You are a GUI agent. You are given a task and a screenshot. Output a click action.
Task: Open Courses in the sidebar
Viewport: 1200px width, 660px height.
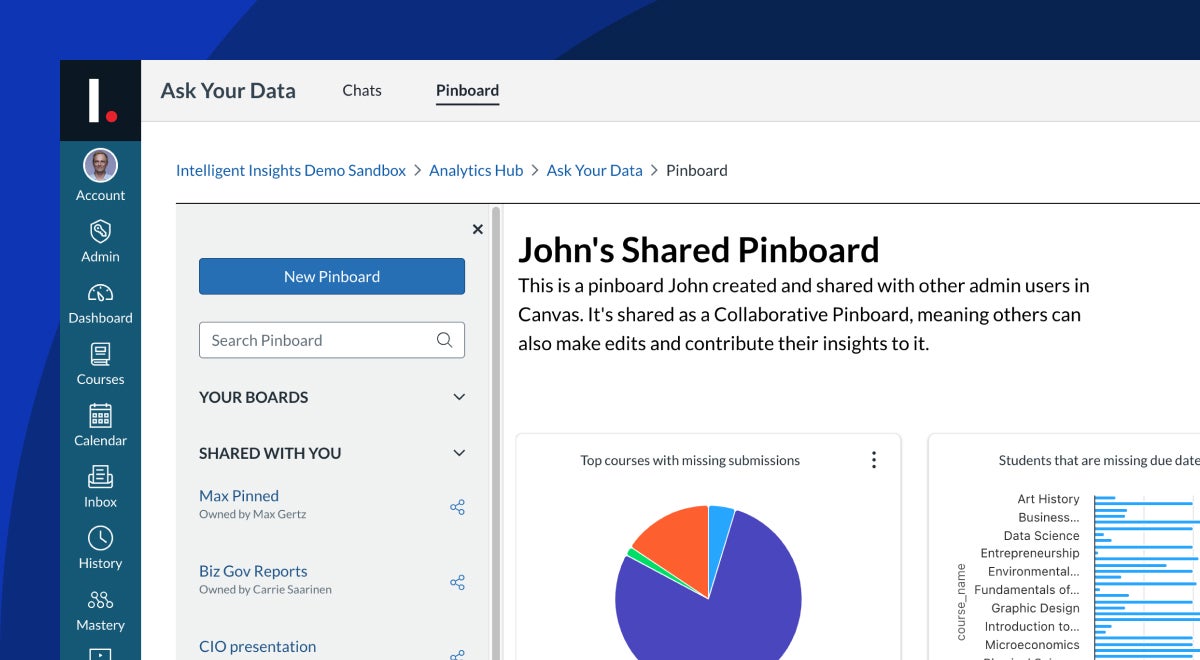[100, 355]
